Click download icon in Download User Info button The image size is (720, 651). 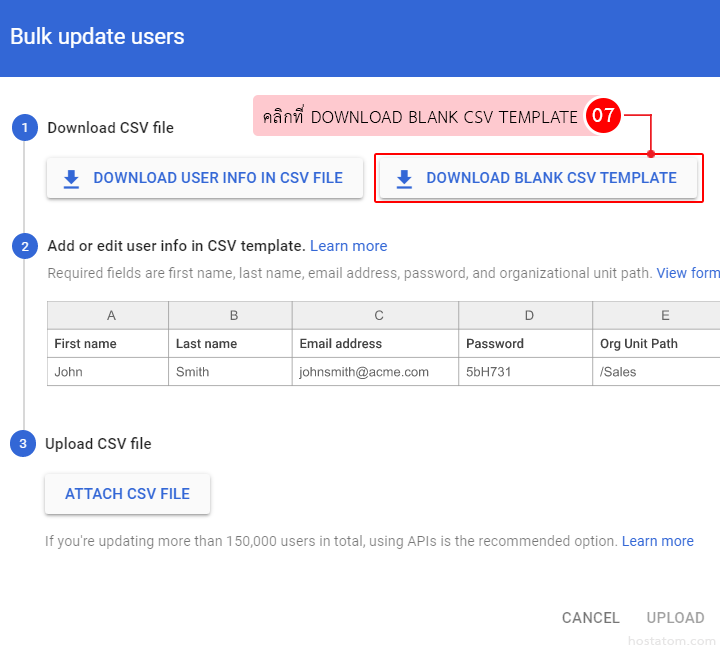tap(71, 179)
